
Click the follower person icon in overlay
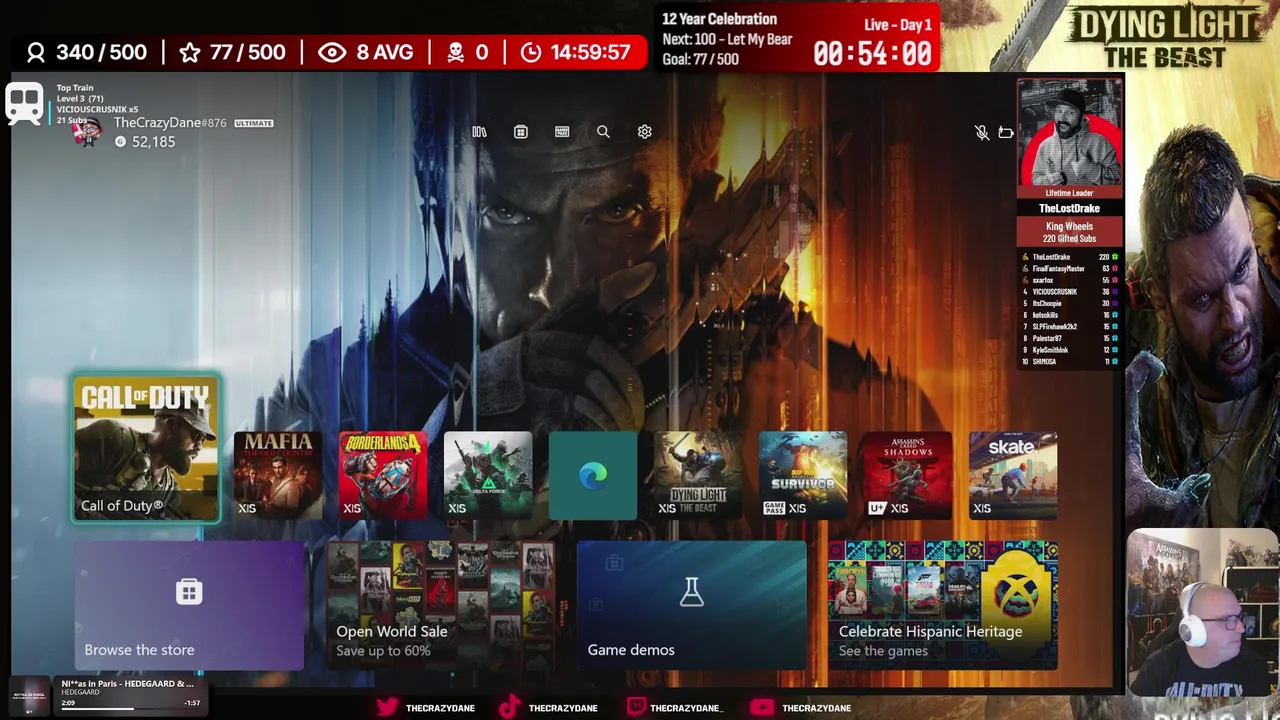point(36,53)
